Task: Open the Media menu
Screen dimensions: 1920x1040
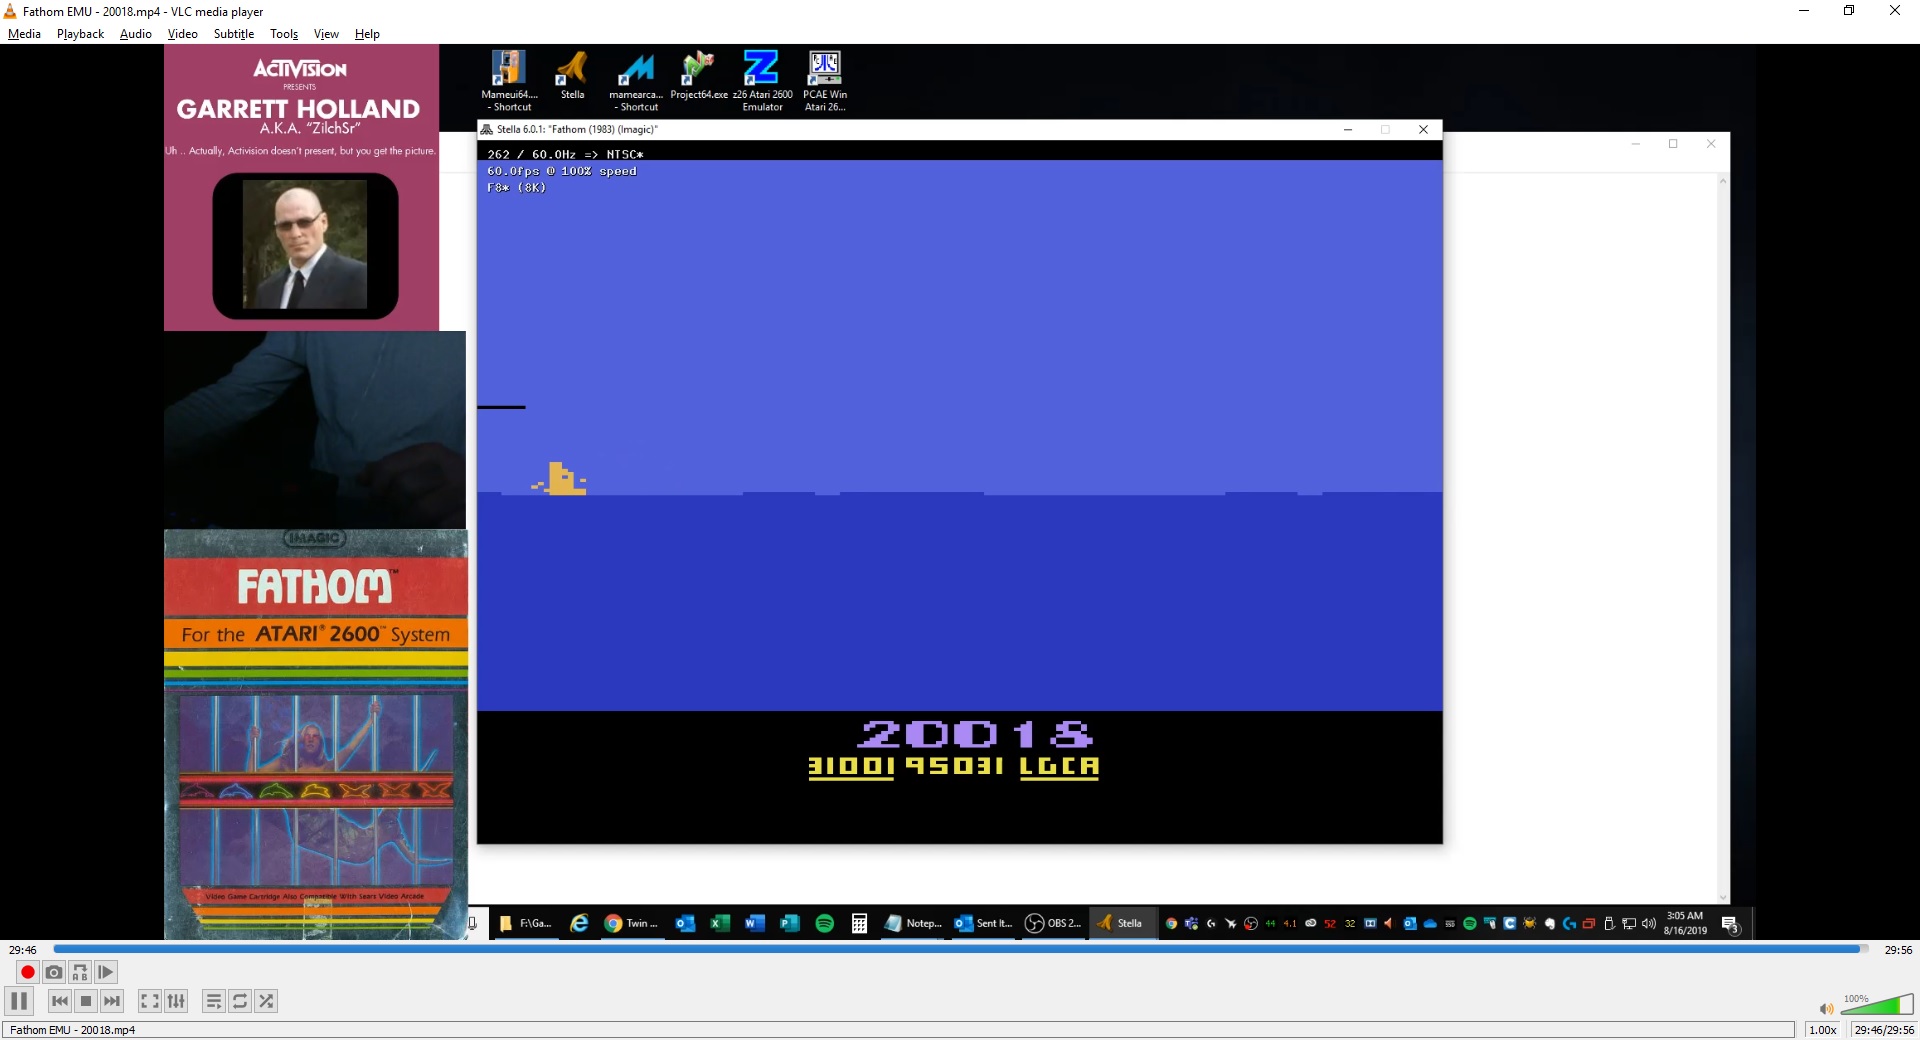Action: click(24, 34)
